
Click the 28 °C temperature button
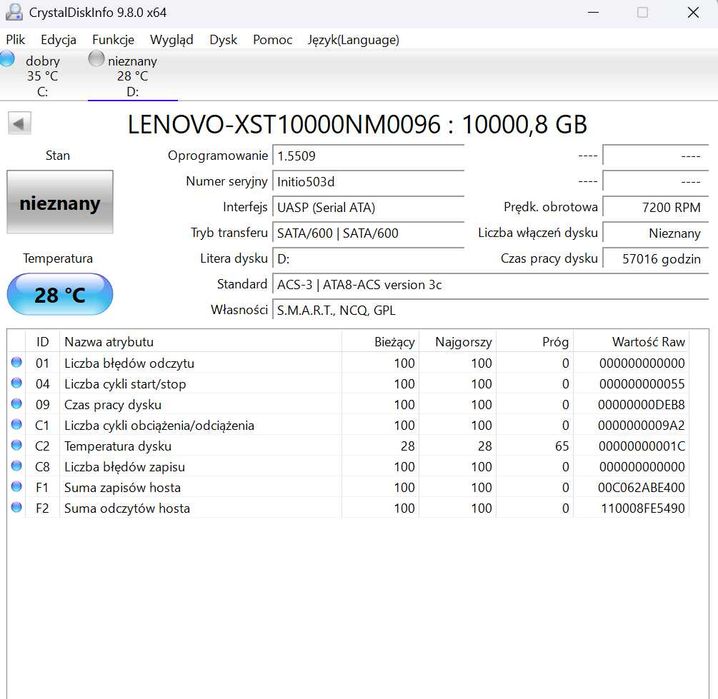60,294
